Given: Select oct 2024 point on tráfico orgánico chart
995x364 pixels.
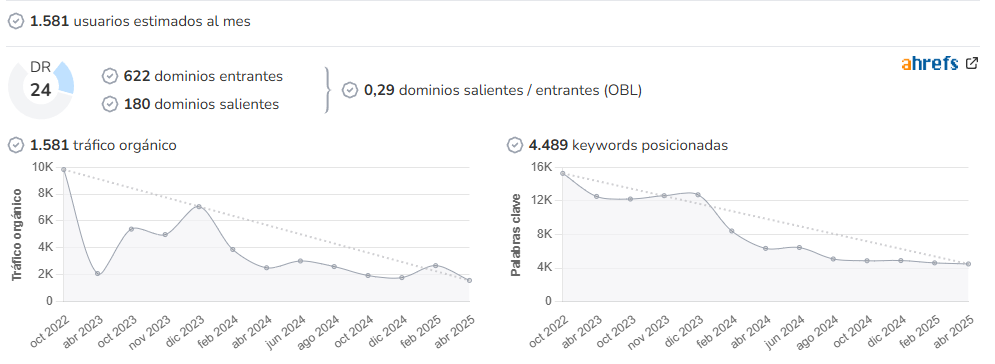Looking at the screenshot, I should (x=368, y=275).
